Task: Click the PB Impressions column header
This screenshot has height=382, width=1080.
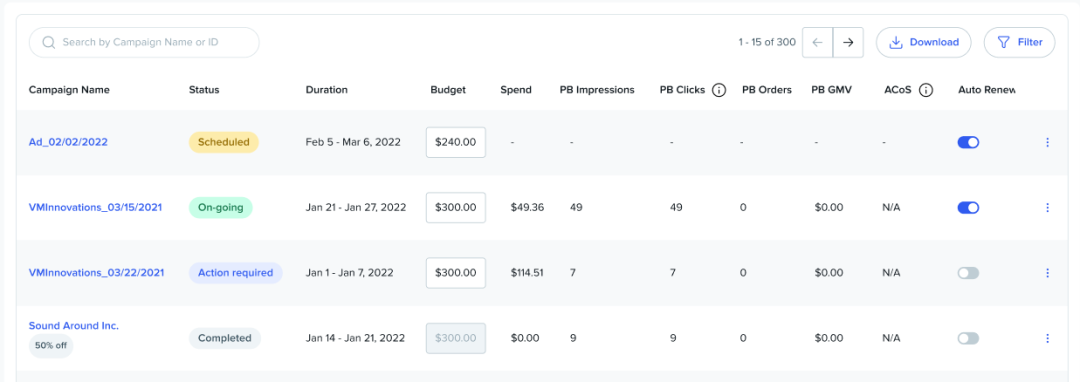Action: pos(597,90)
